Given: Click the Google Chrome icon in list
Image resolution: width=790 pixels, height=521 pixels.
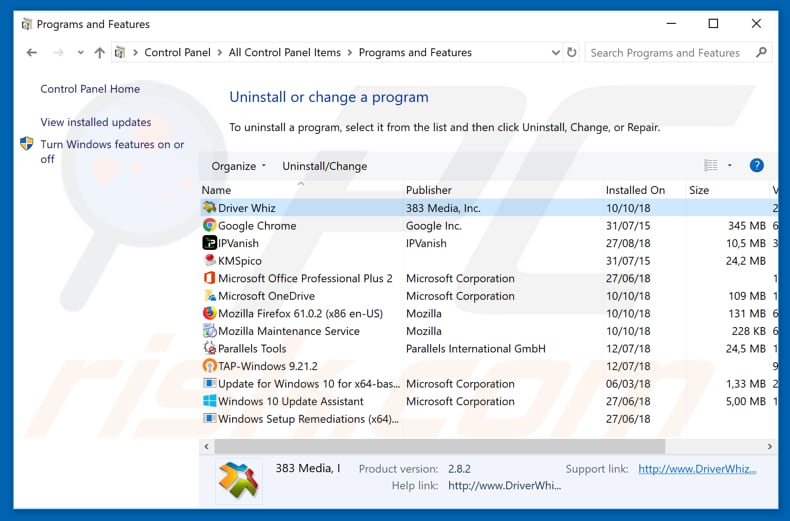Looking at the screenshot, I should tap(209, 225).
